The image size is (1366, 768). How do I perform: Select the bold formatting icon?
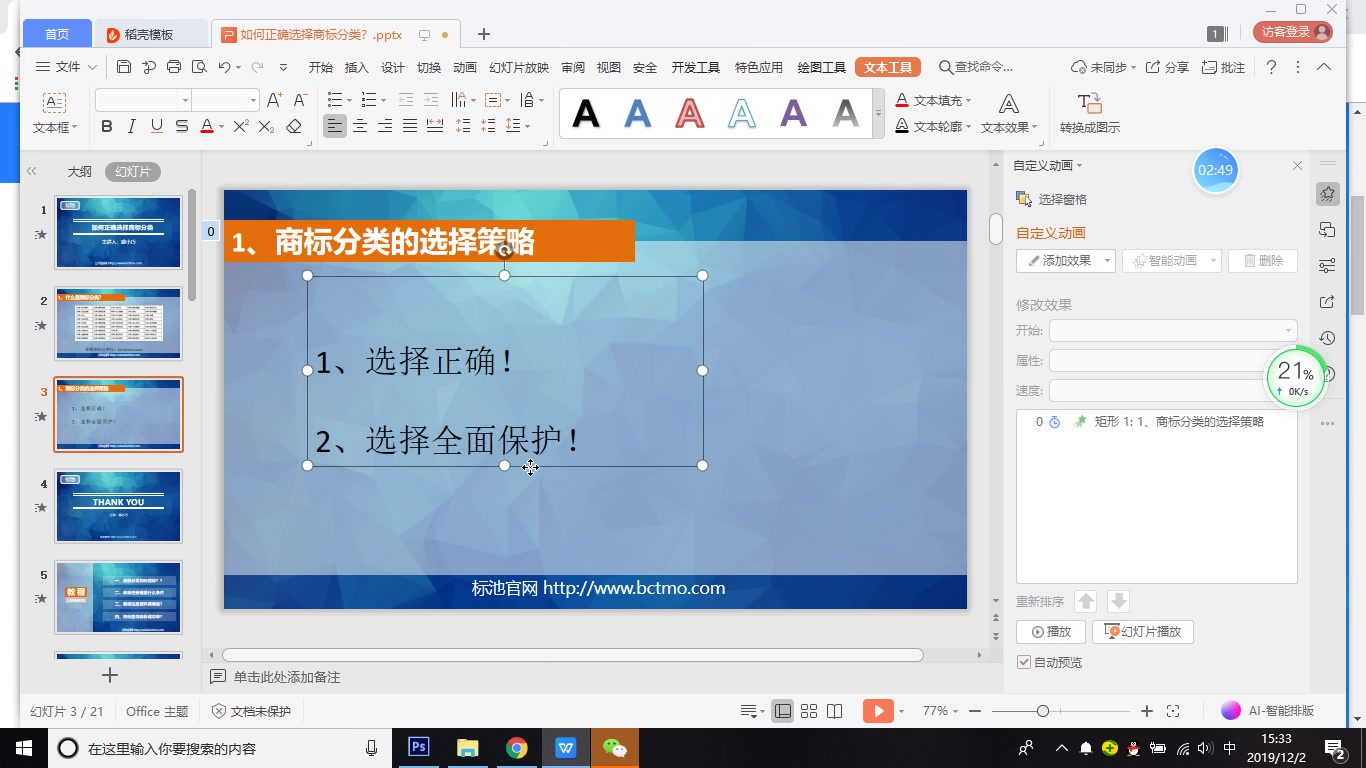(107, 127)
